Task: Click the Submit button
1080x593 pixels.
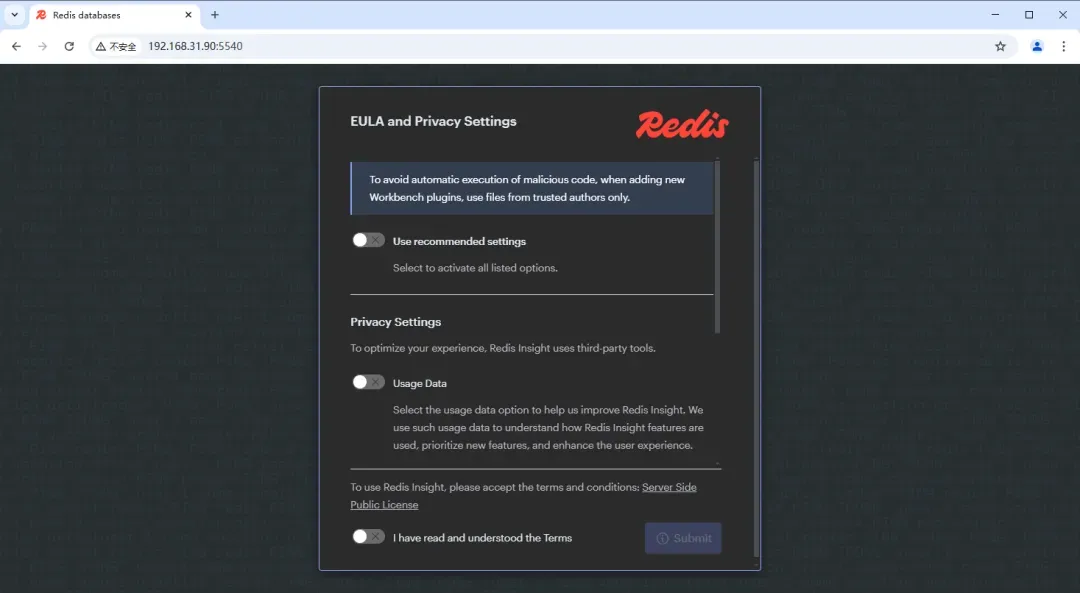Action: click(683, 538)
